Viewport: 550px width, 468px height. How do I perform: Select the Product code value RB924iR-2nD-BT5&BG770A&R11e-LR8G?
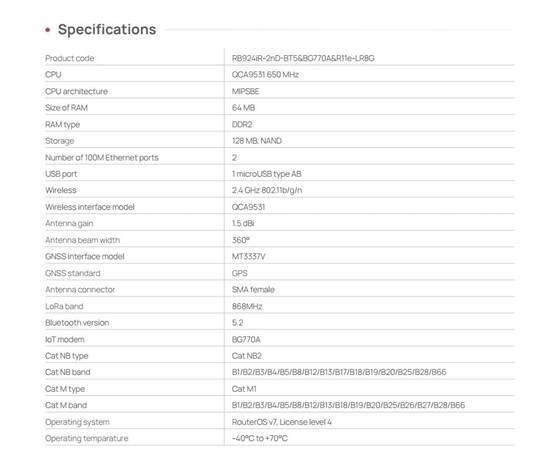click(x=303, y=58)
